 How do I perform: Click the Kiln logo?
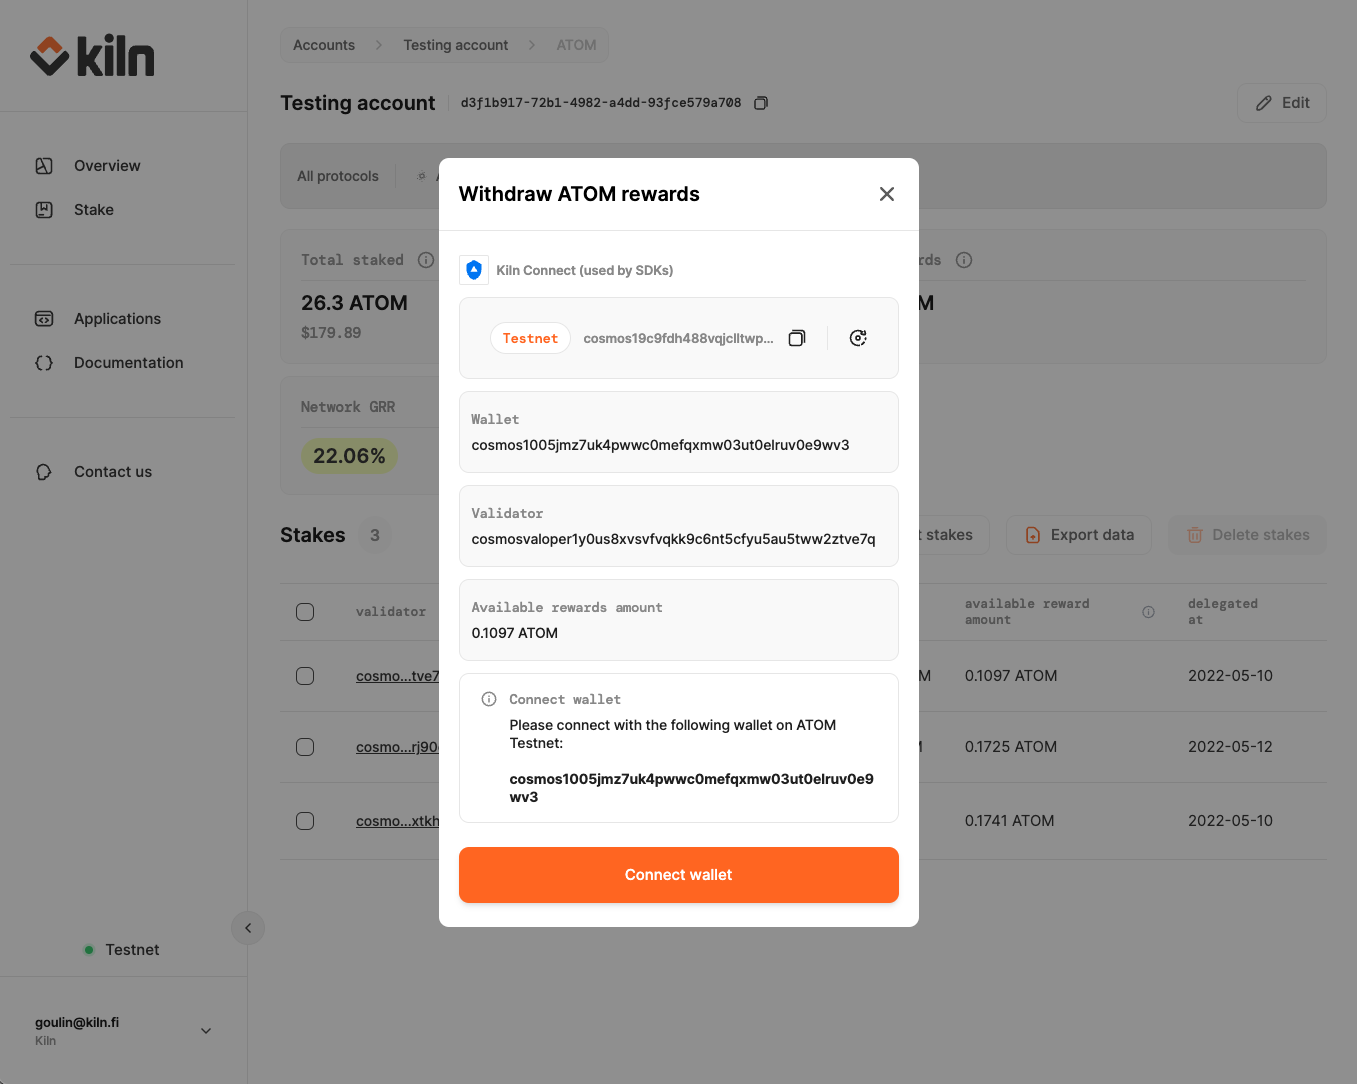click(x=92, y=56)
